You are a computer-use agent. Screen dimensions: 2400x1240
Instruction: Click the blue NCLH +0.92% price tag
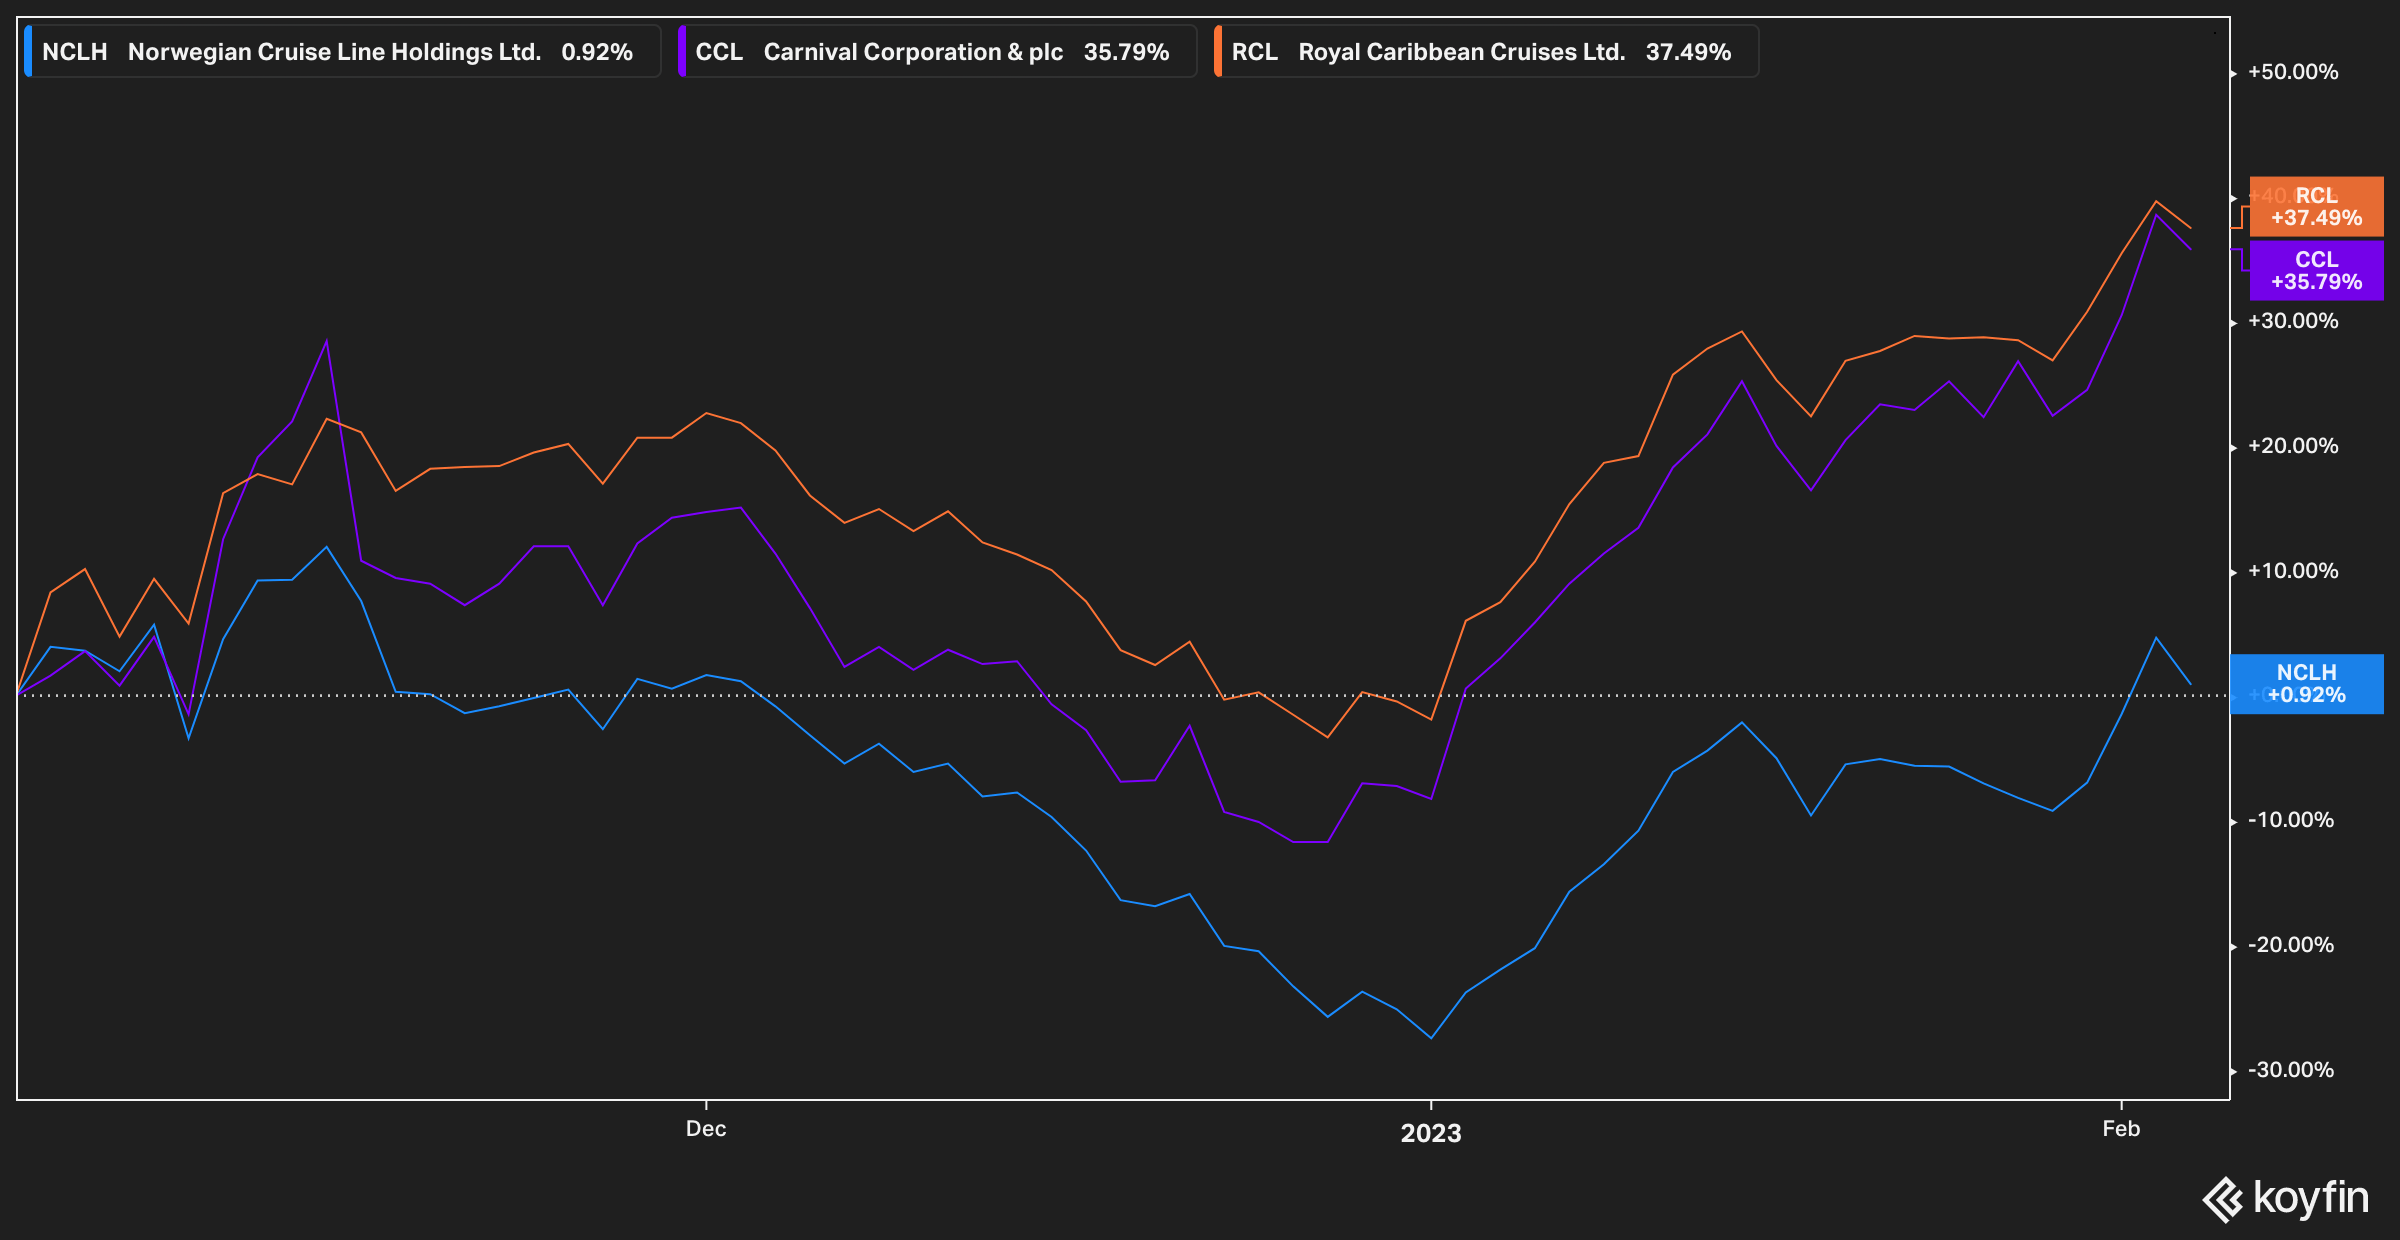click(x=2306, y=684)
